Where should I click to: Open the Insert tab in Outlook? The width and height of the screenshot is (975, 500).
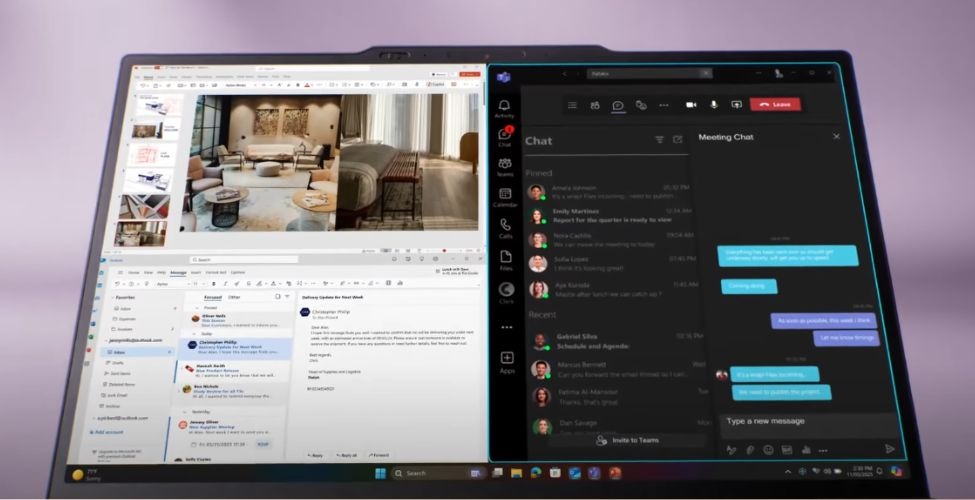(196, 272)
